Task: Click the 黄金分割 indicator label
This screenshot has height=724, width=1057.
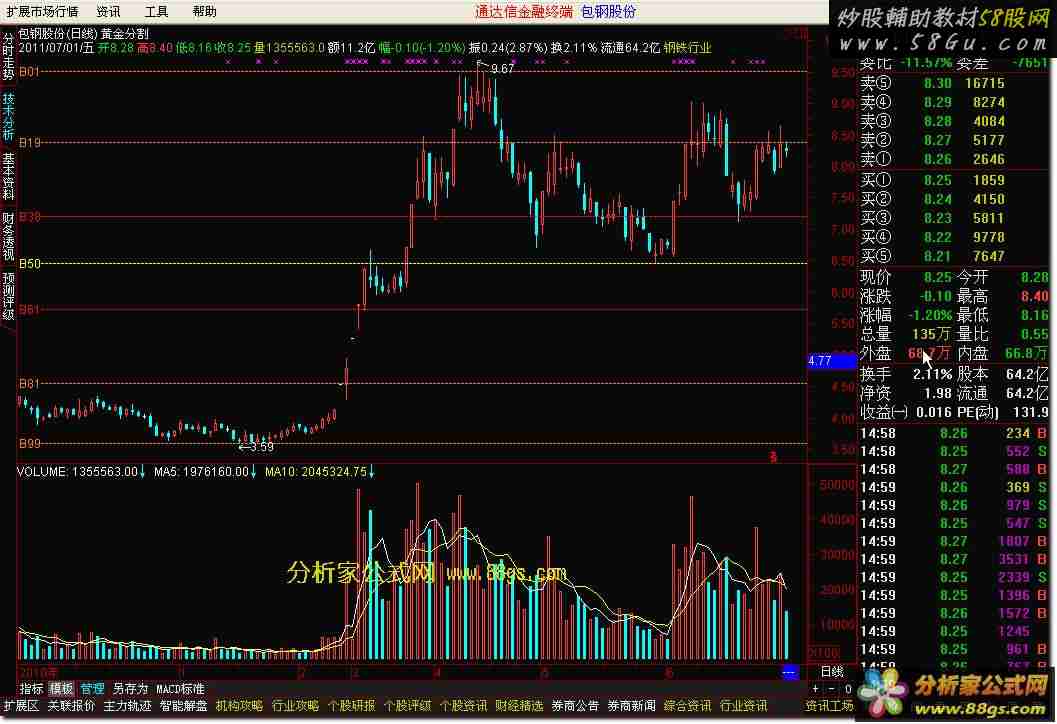Action: tap(125, 34)
